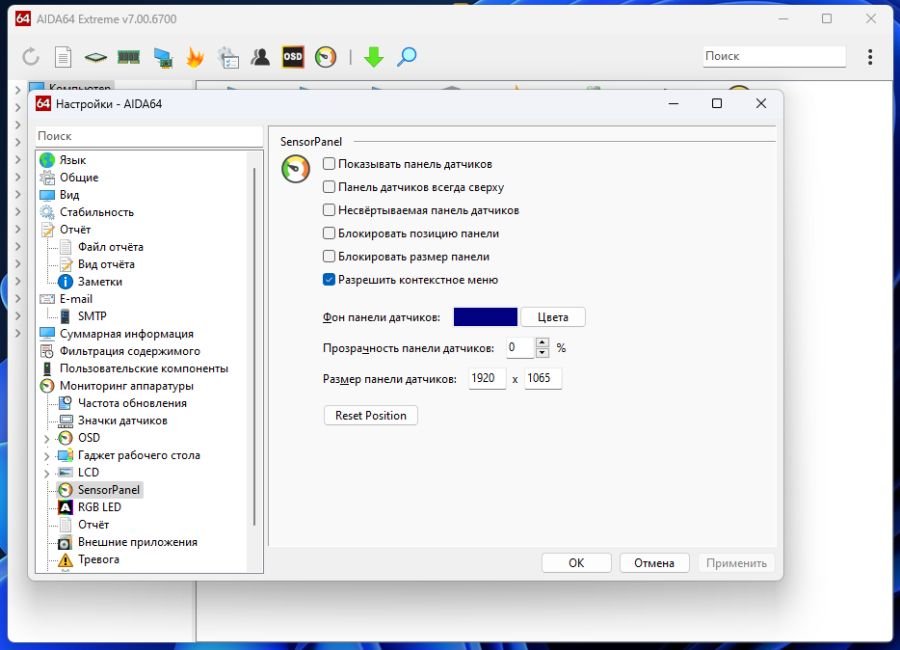
Task: Check Несвёртываемая панель датчиков option
Action: (x=329, y=210)
